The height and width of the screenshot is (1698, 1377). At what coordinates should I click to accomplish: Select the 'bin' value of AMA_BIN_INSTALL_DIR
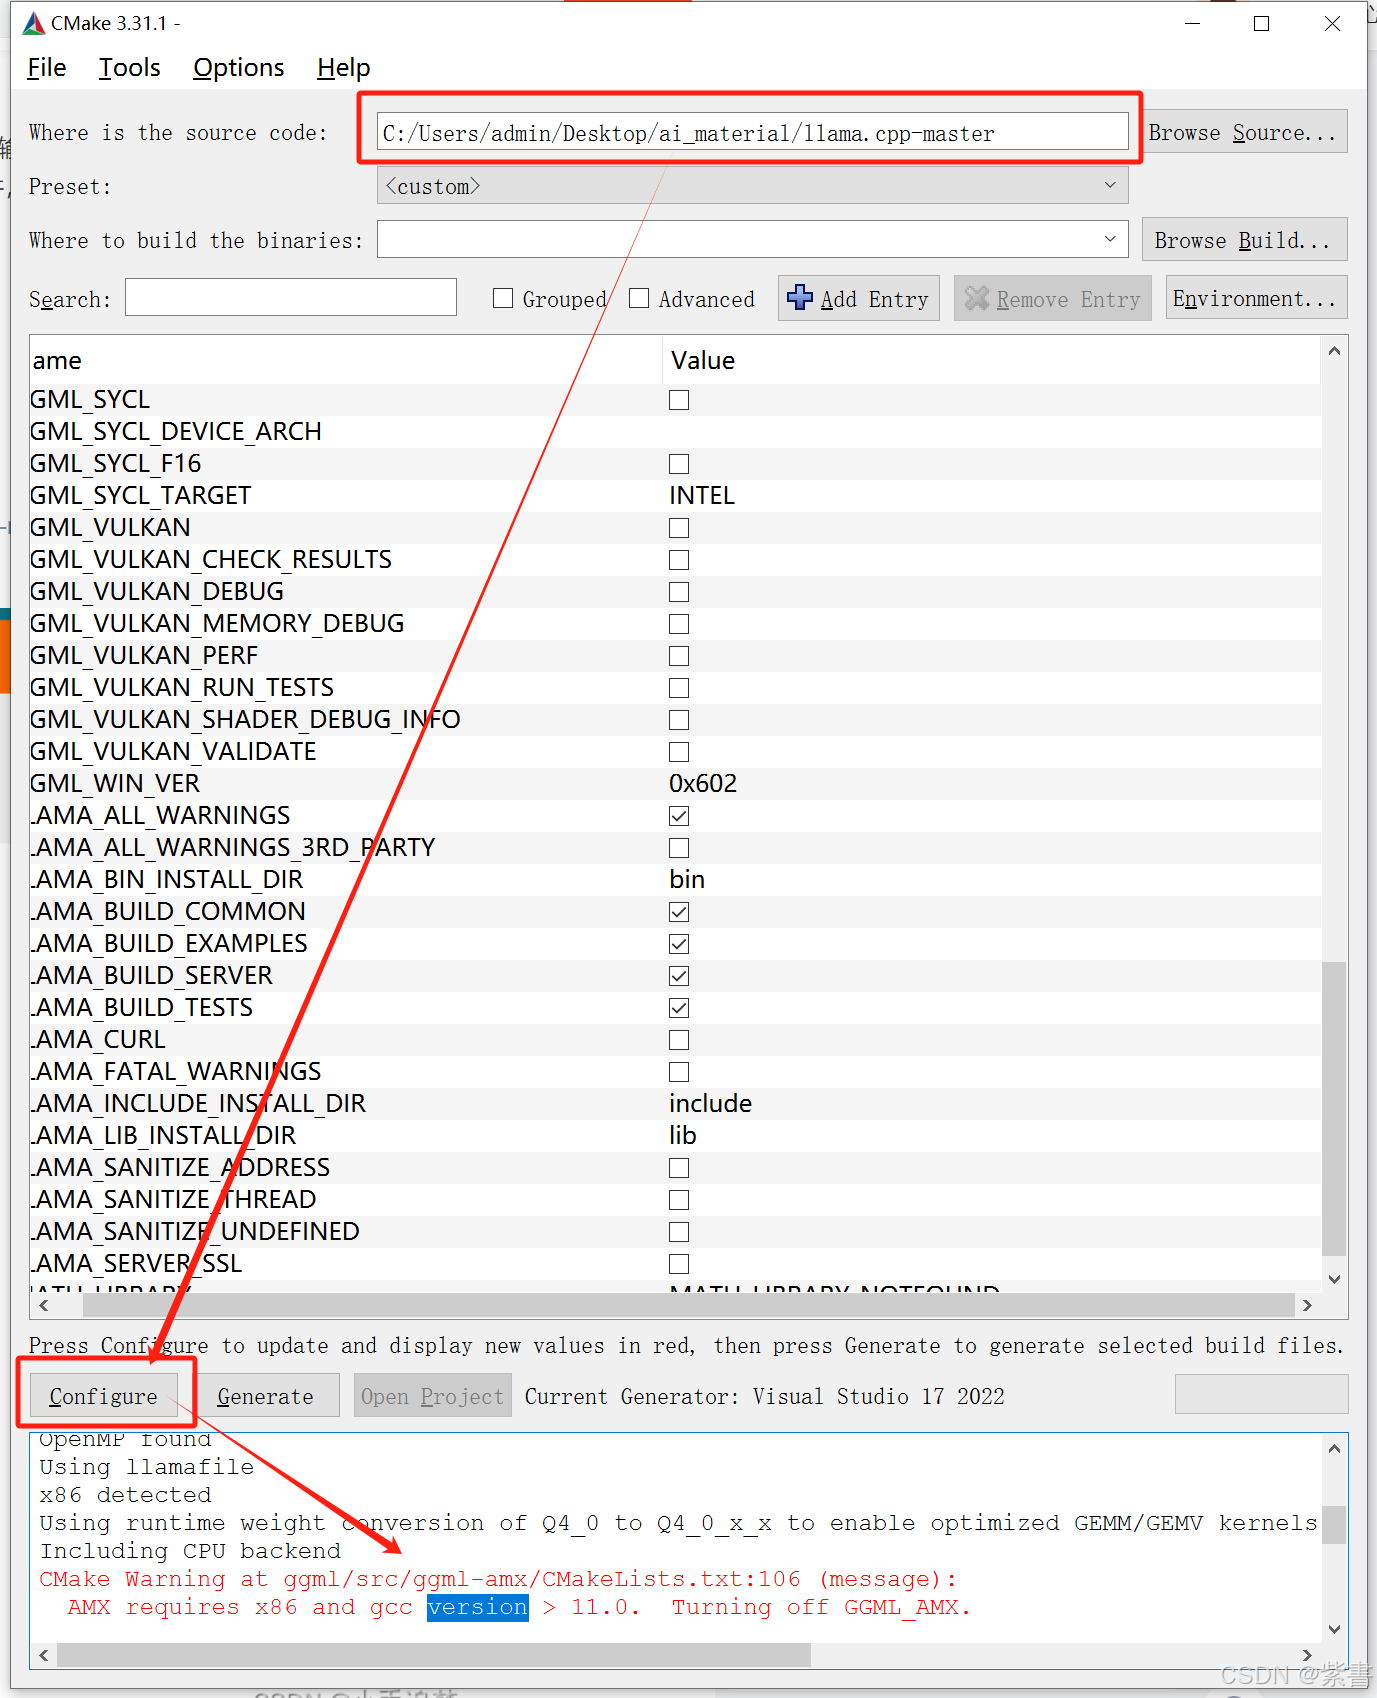coord(687,880)
